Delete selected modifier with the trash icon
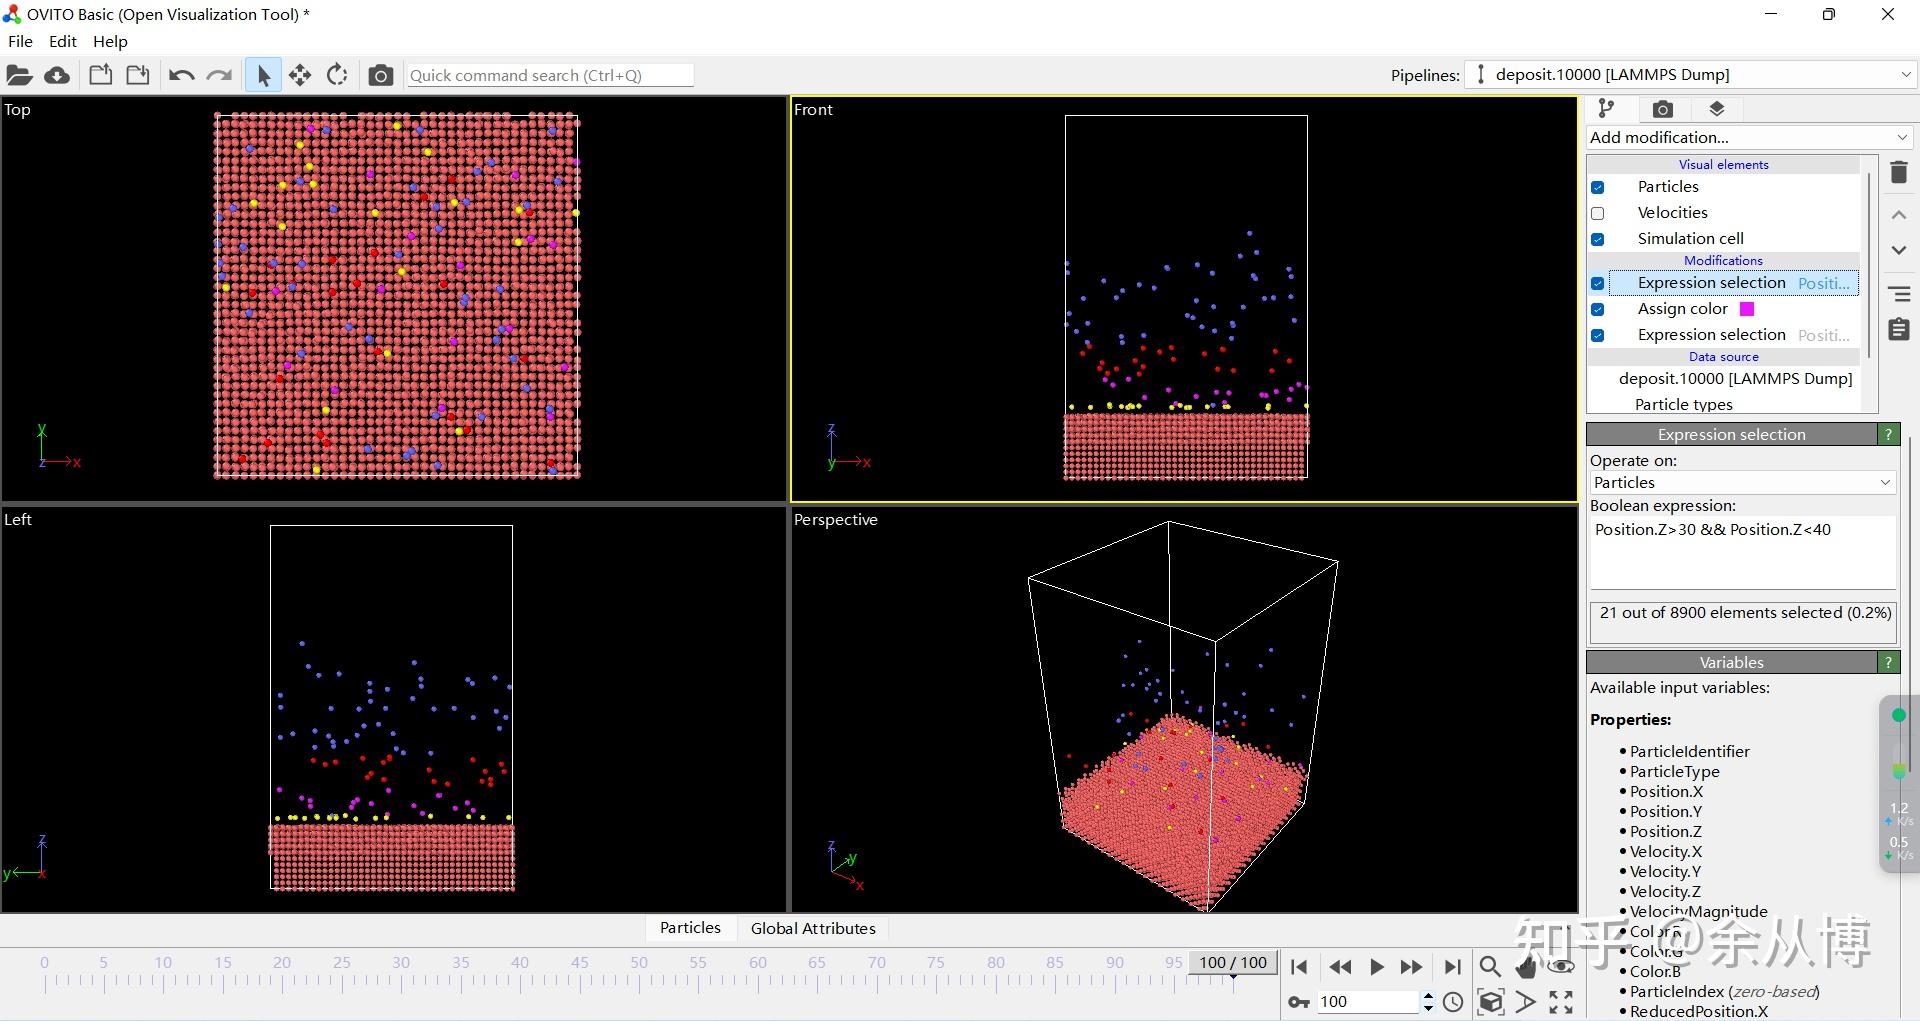The image size is (1920, 1021). 1899,172
